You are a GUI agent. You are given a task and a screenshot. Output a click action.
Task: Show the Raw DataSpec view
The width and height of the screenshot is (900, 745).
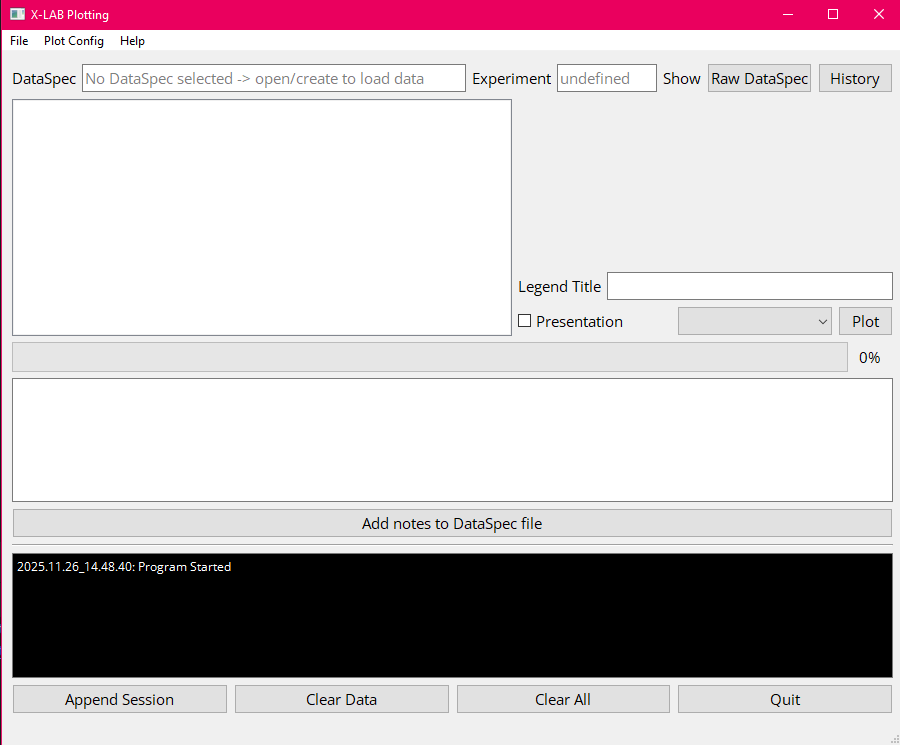tap(759, 77)
